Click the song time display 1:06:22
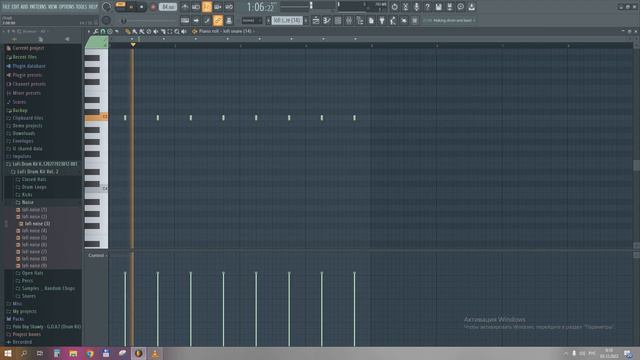The image size is (640, 360). 260,7
